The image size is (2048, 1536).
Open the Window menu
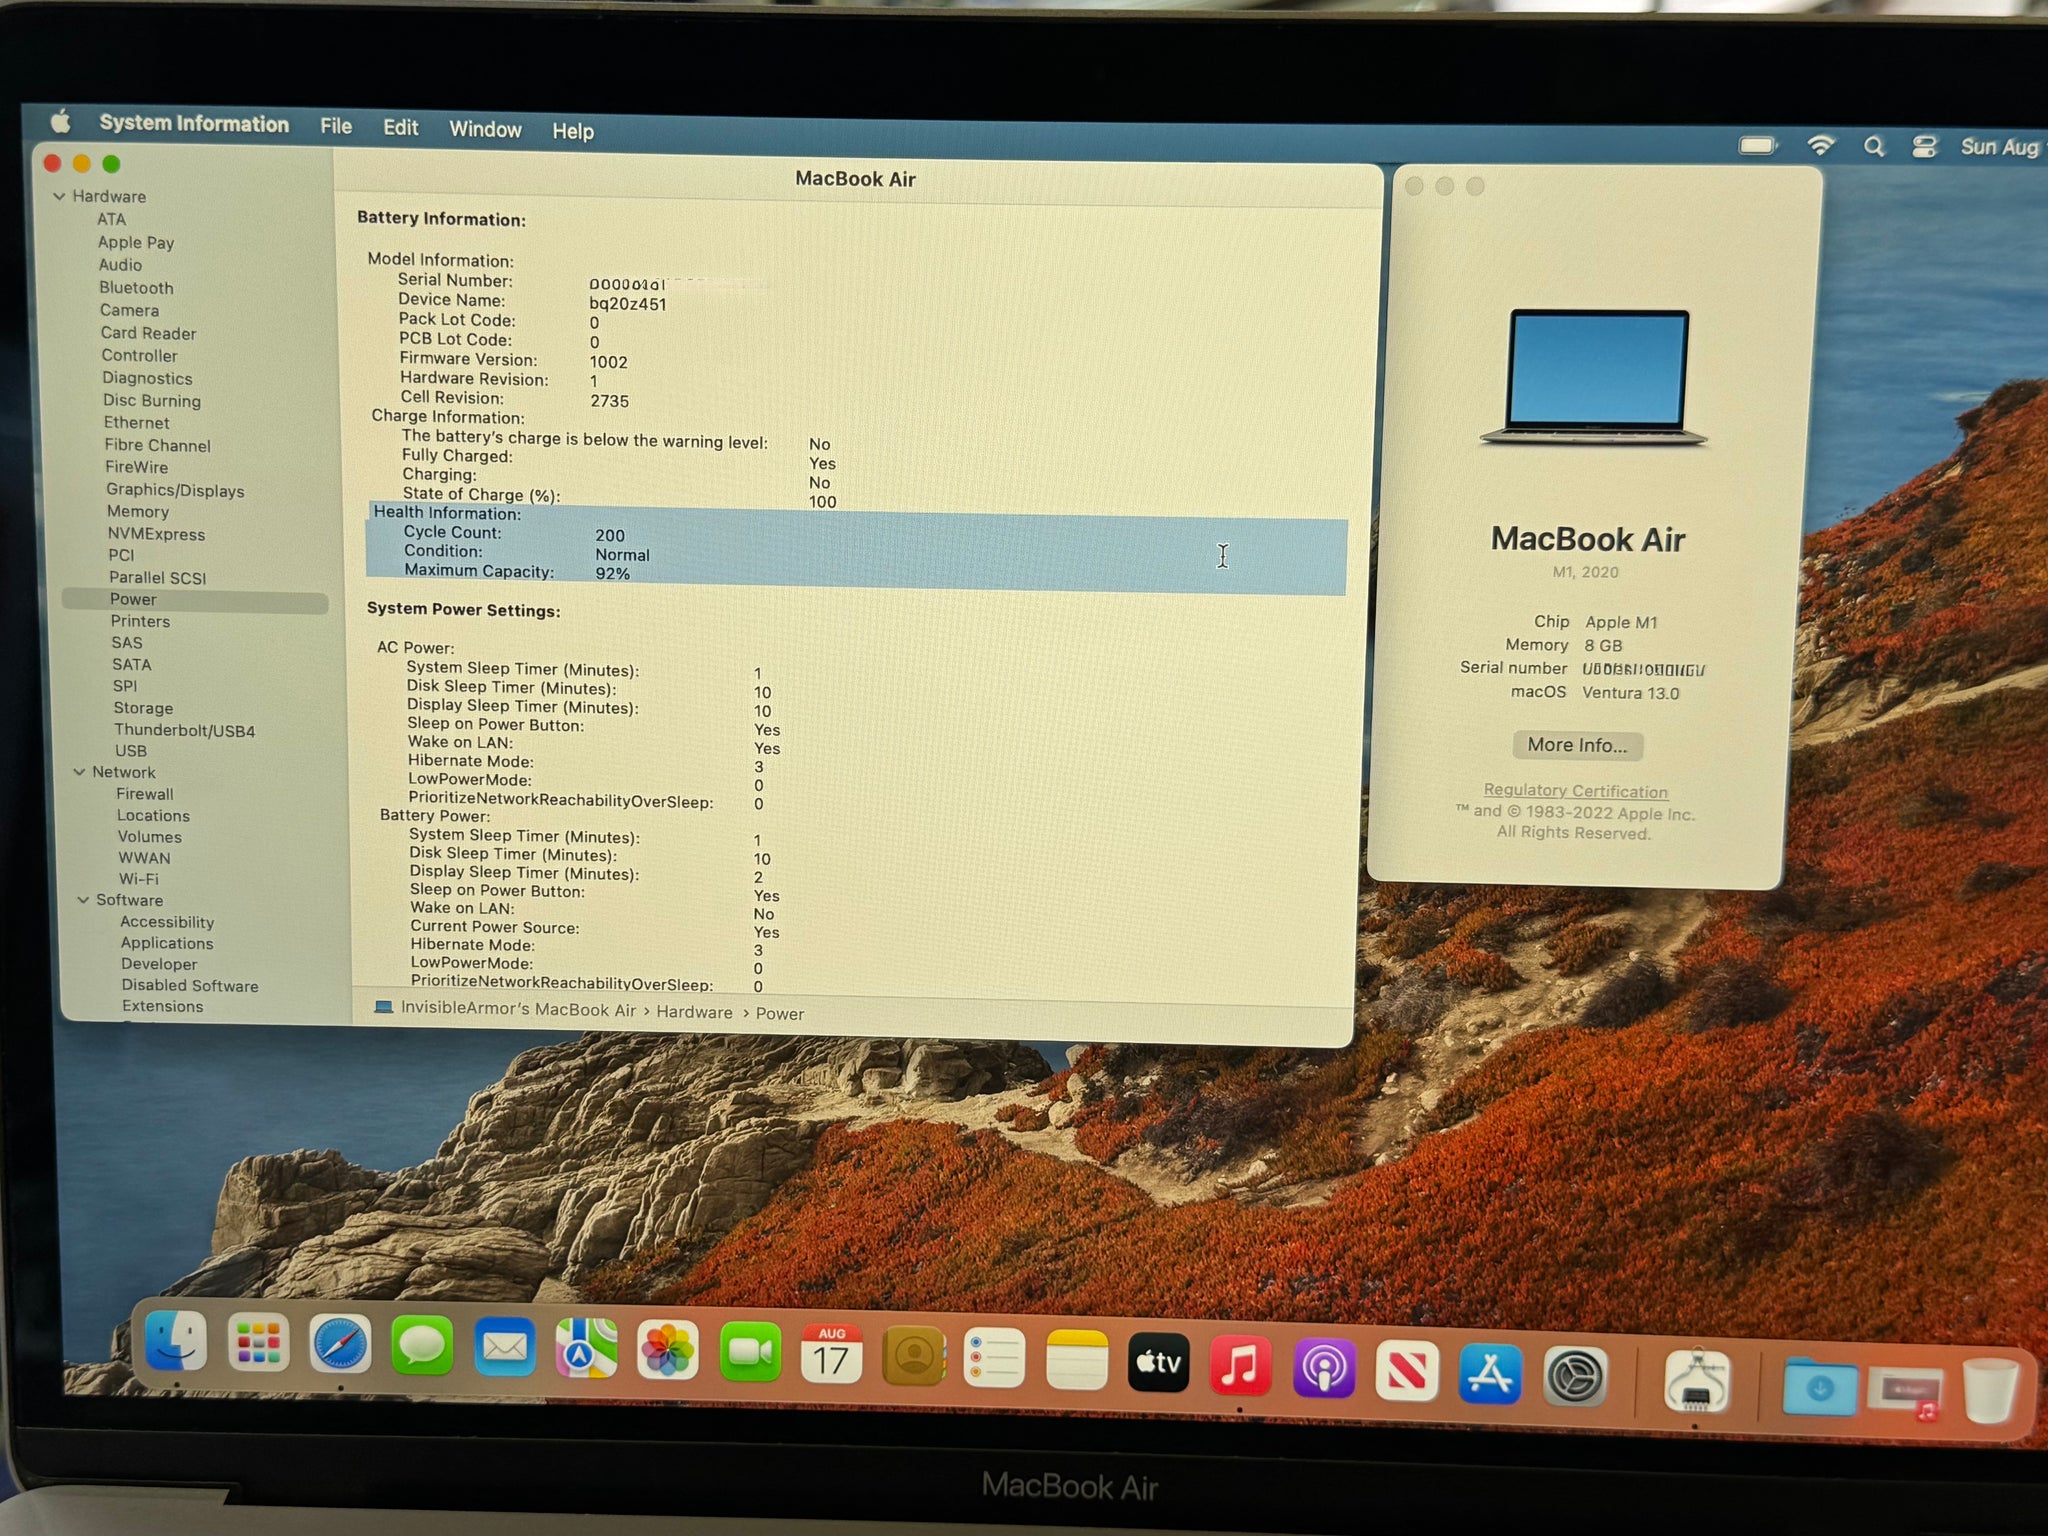[485, 129]
